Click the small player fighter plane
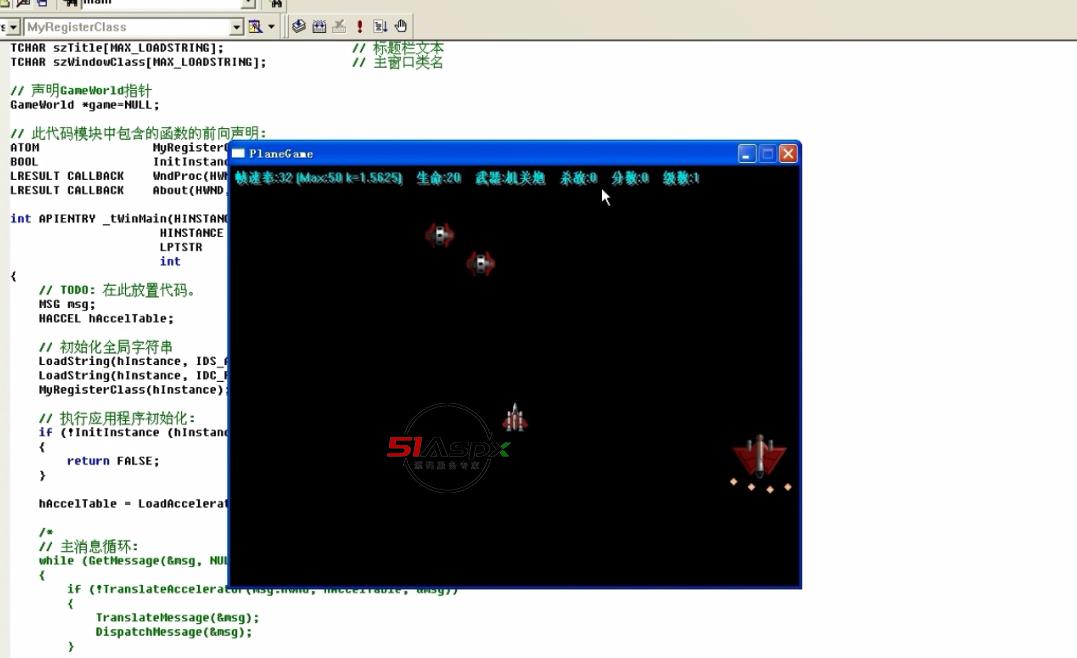Screen dimensions: 1077x658 (x=514, y=418)
